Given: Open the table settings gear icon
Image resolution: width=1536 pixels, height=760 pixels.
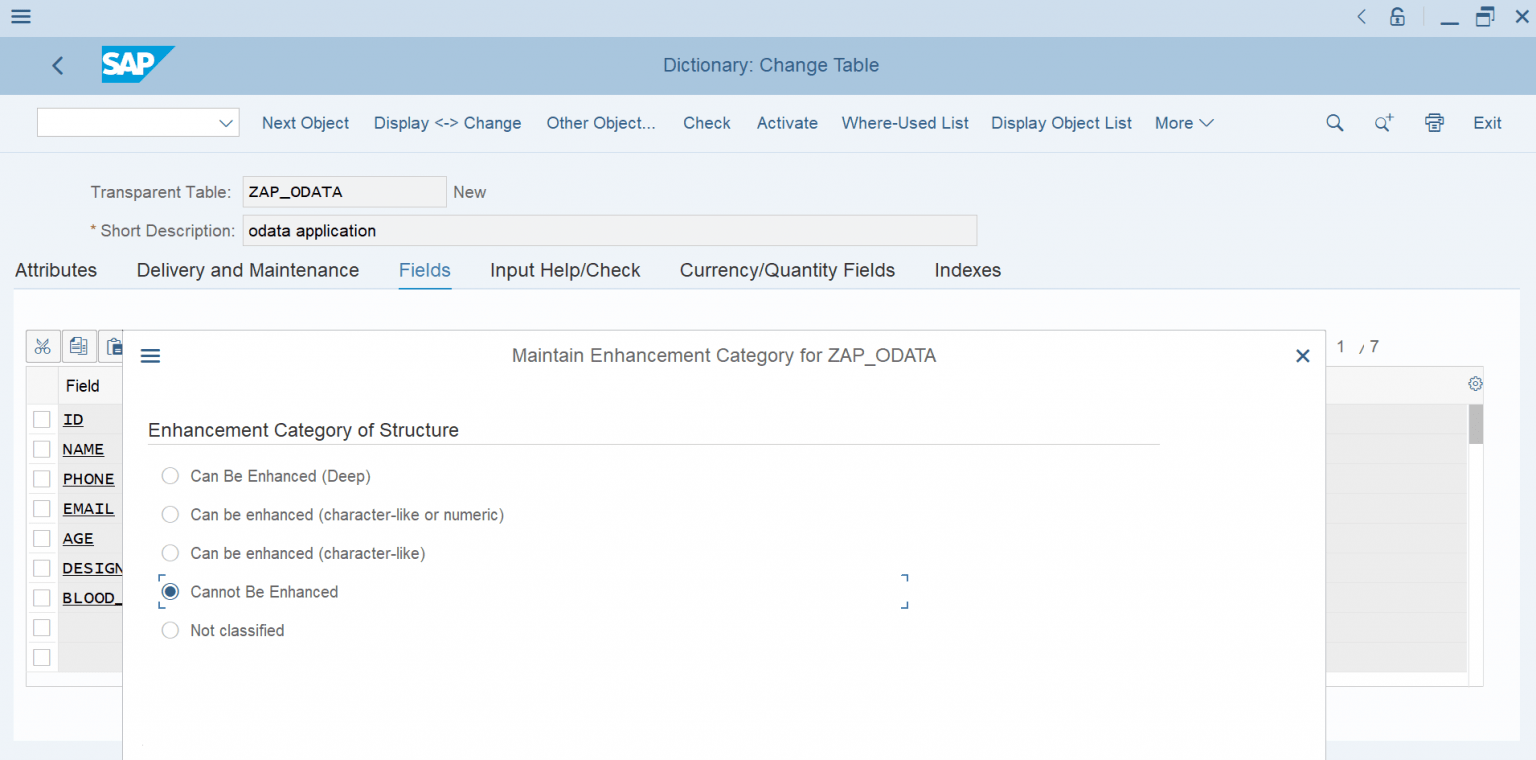Looking at the screenshot, I should pyautogui.click(x=1475, y=383).
